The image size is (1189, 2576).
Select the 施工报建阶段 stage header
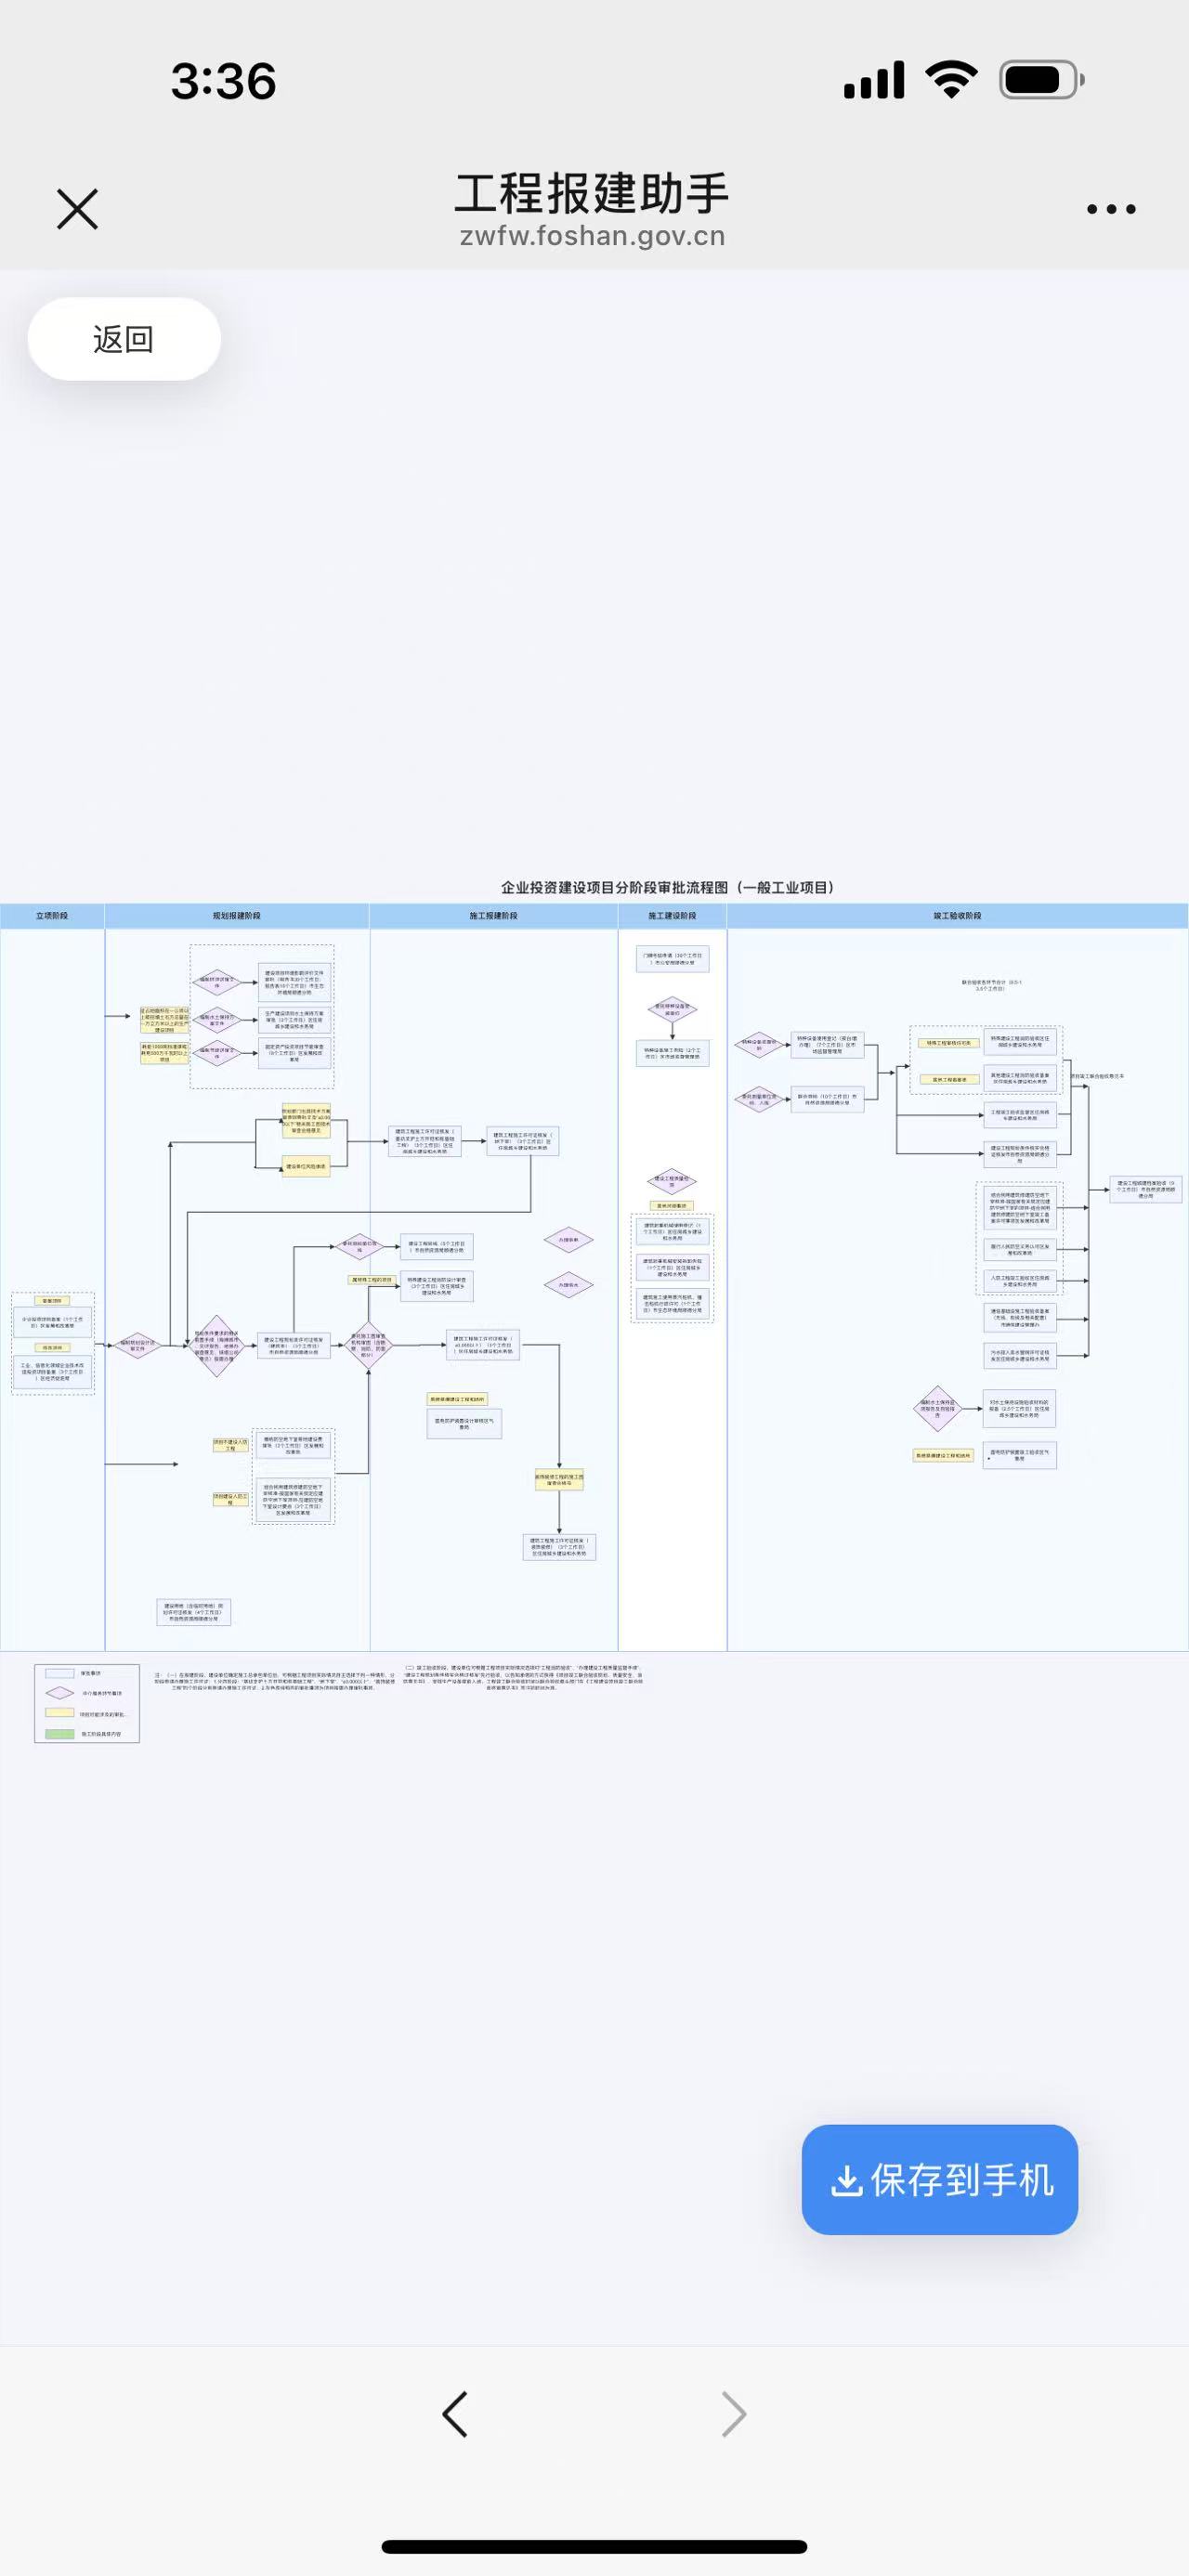coord(493,915)
